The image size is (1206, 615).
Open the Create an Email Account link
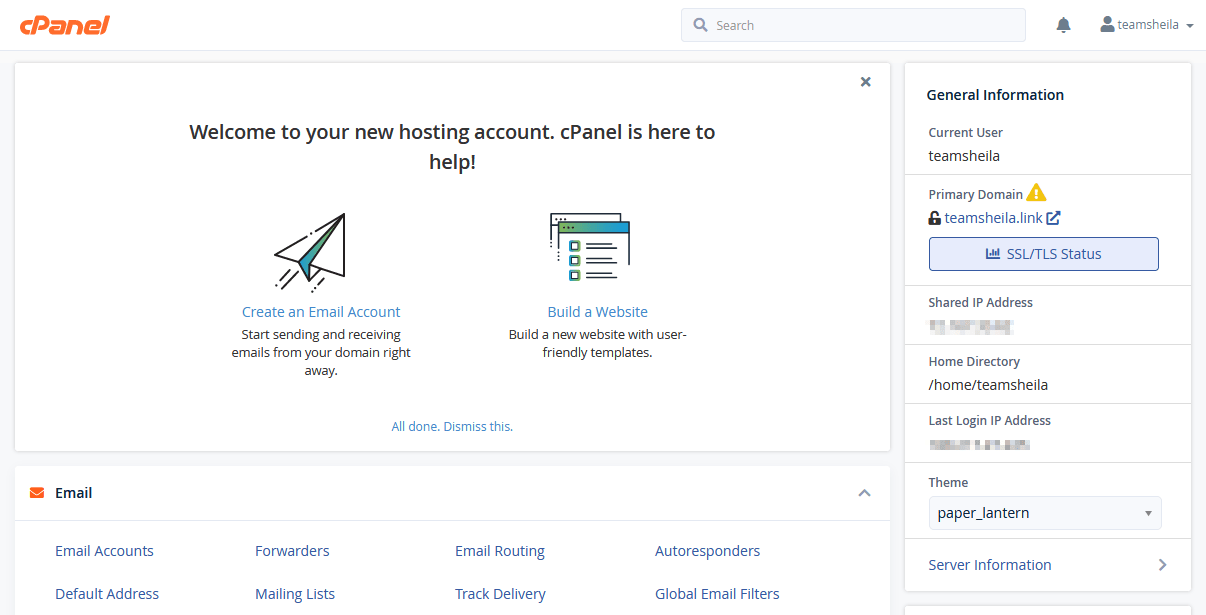click(x=321, y=312)
